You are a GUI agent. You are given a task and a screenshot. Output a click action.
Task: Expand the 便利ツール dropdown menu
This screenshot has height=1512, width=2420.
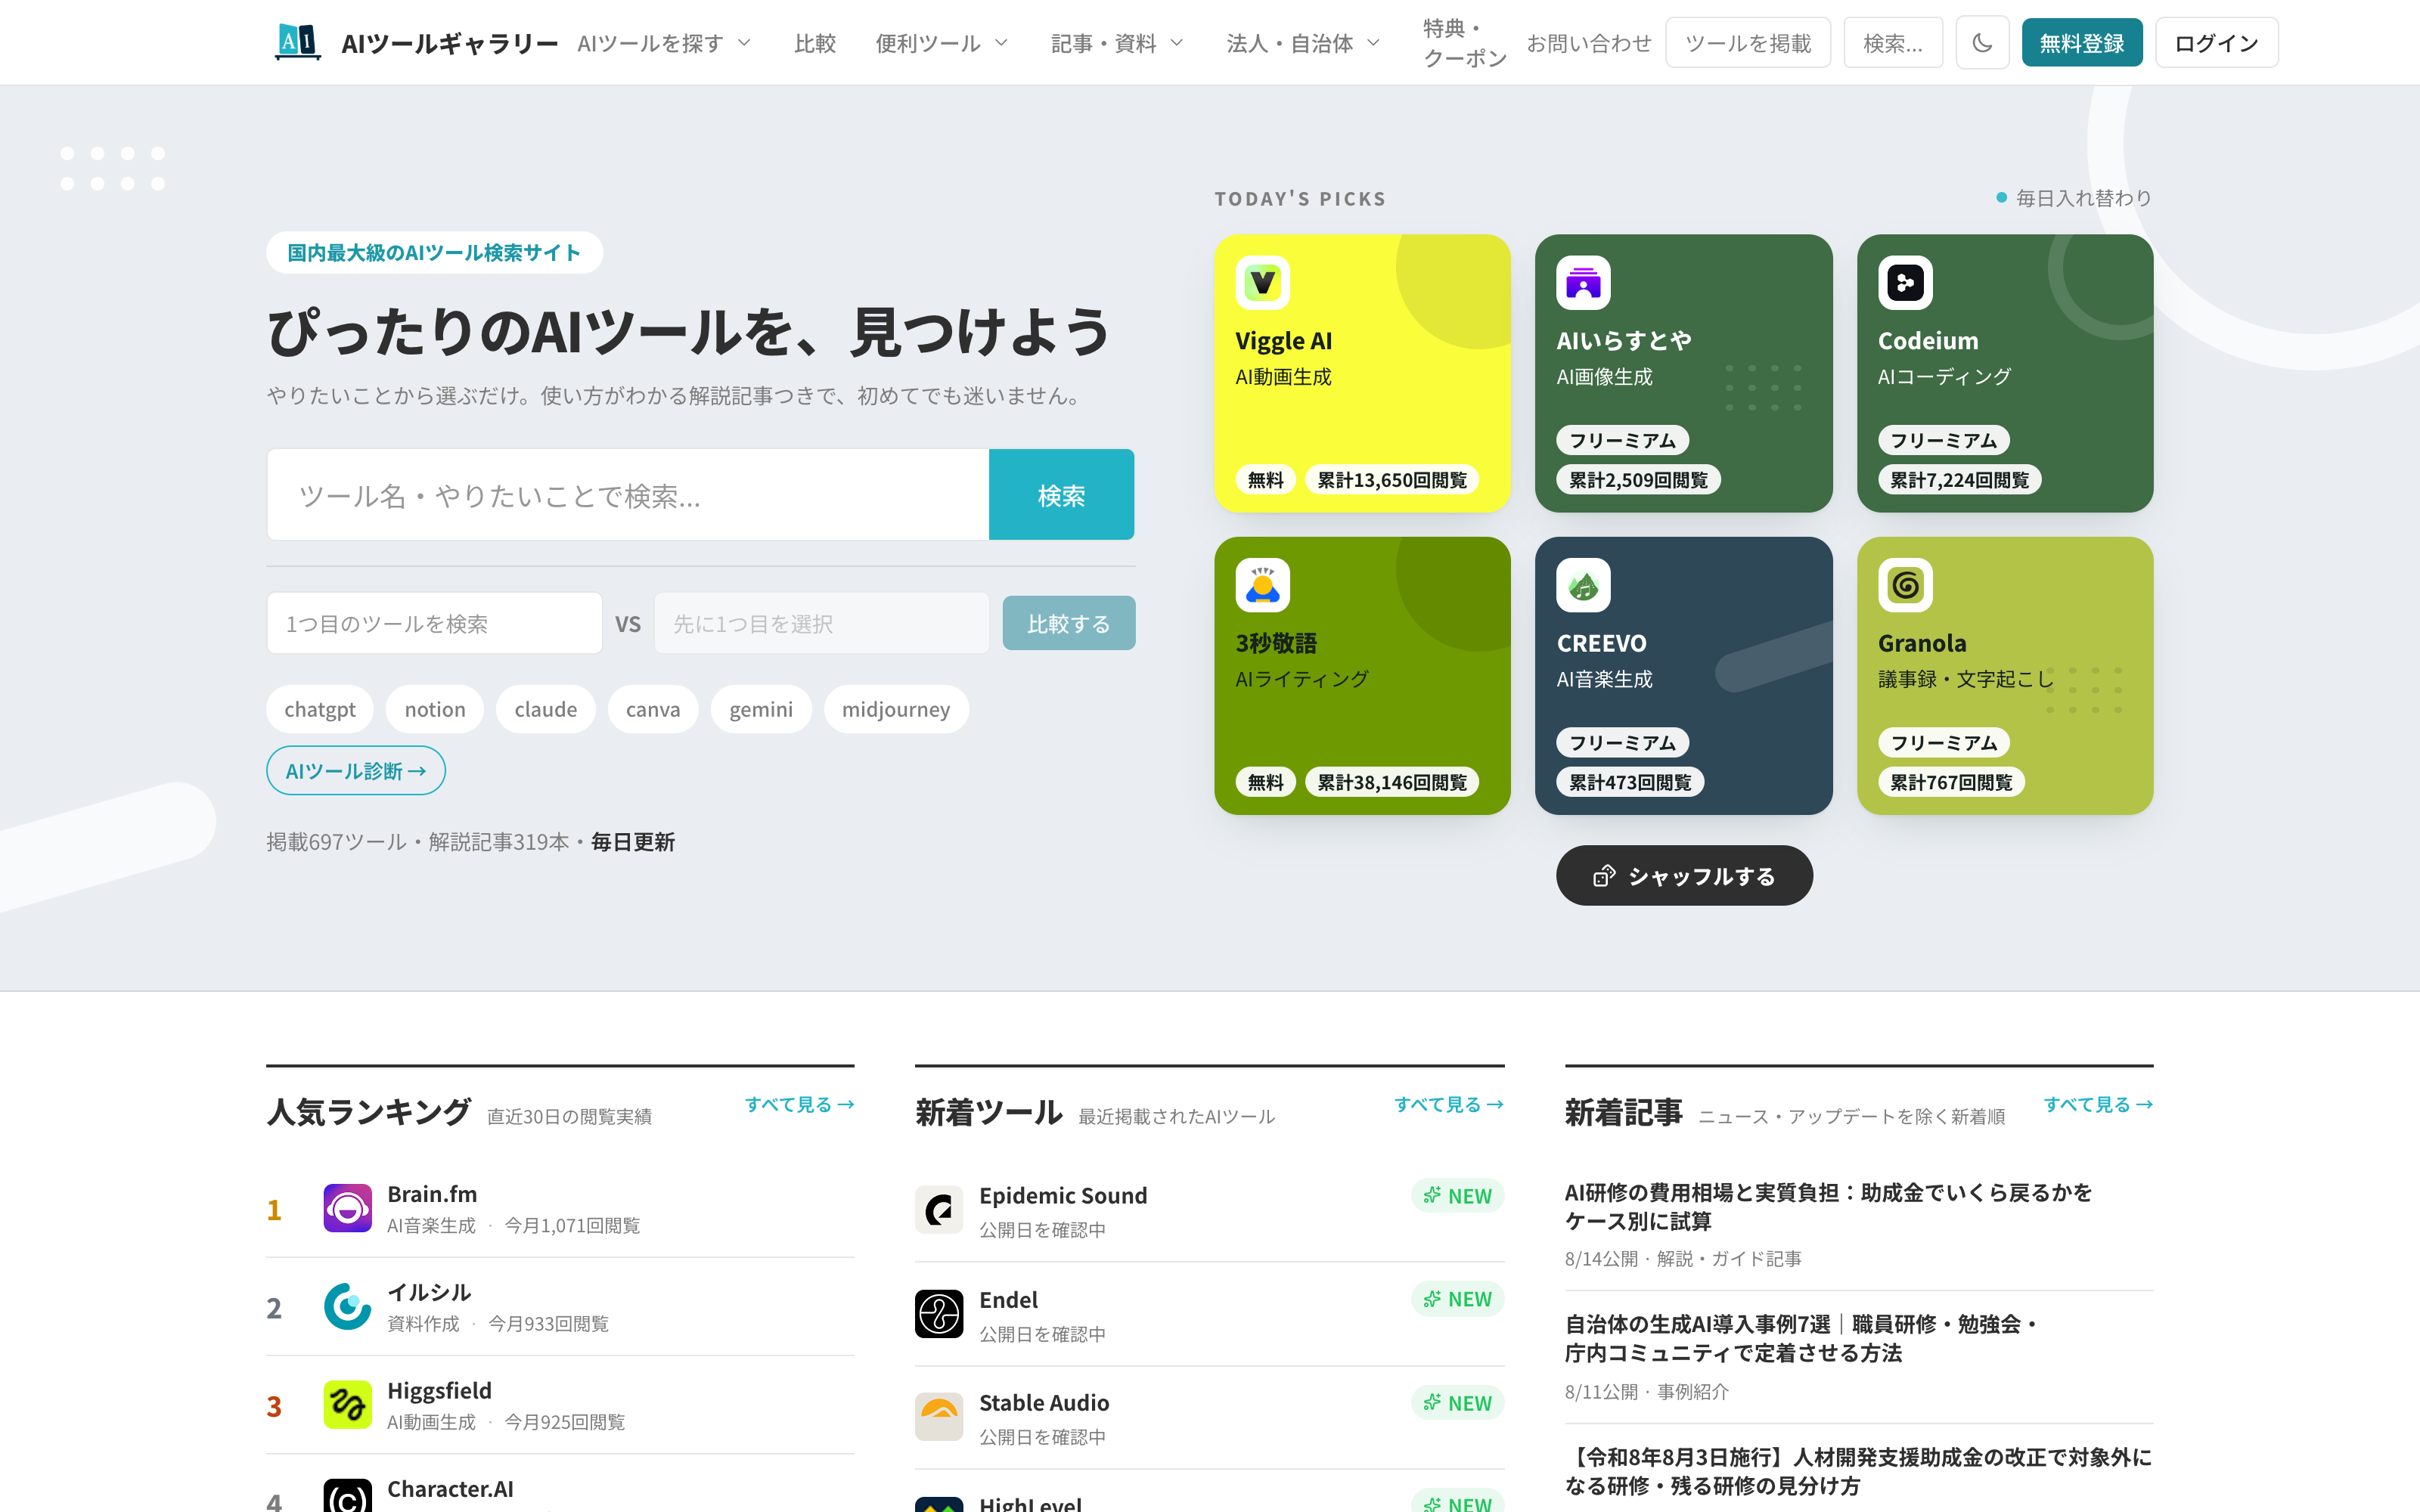point(942,43)
